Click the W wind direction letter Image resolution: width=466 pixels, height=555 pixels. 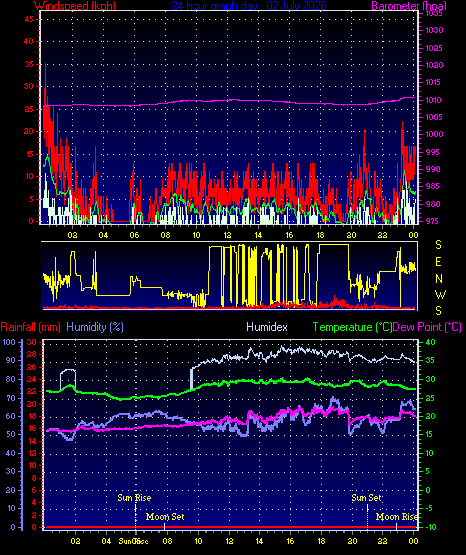coord(440,294)
